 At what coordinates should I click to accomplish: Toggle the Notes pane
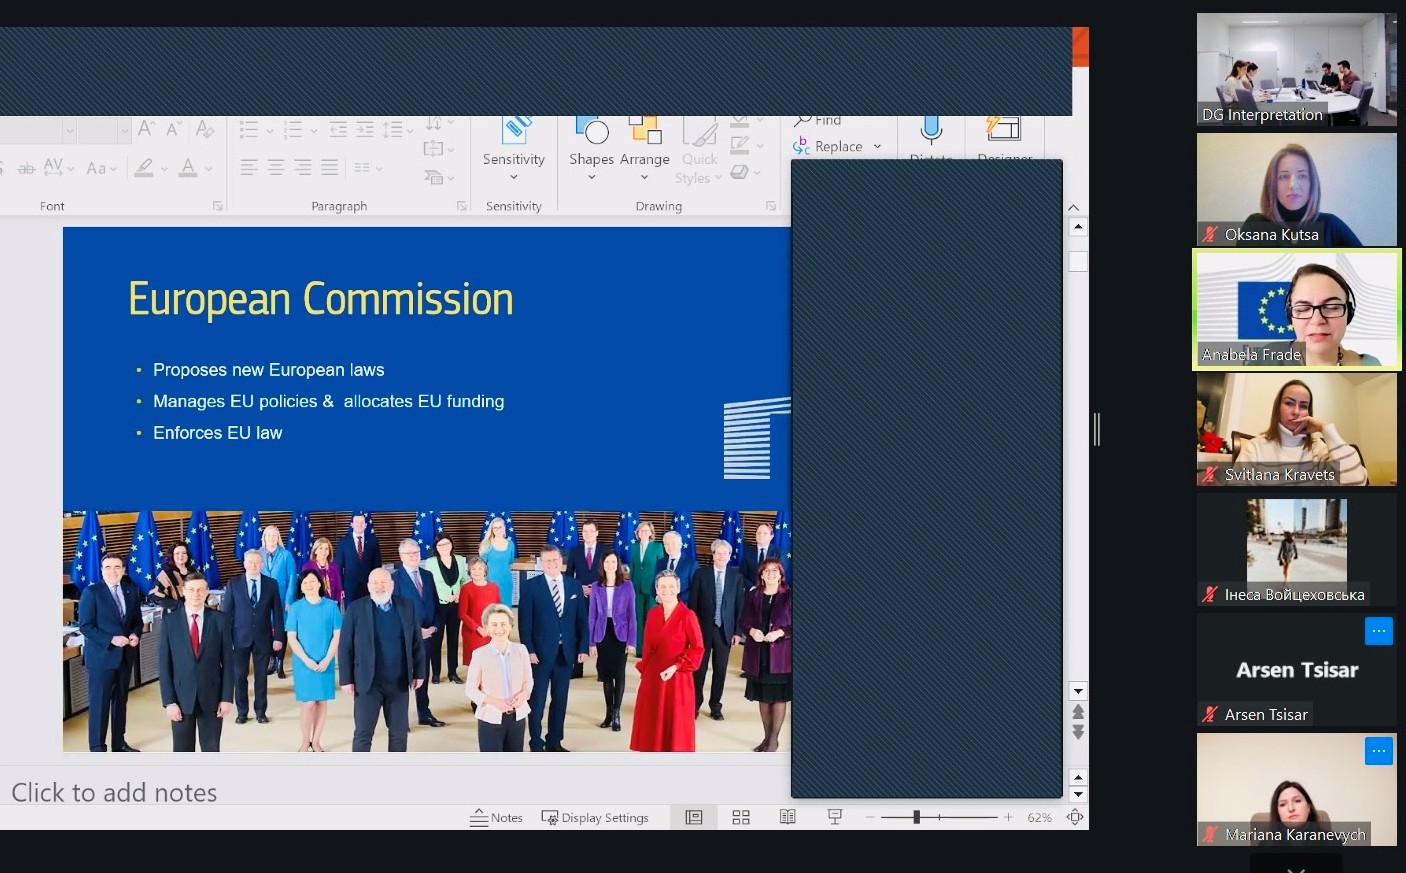point(496,817)
